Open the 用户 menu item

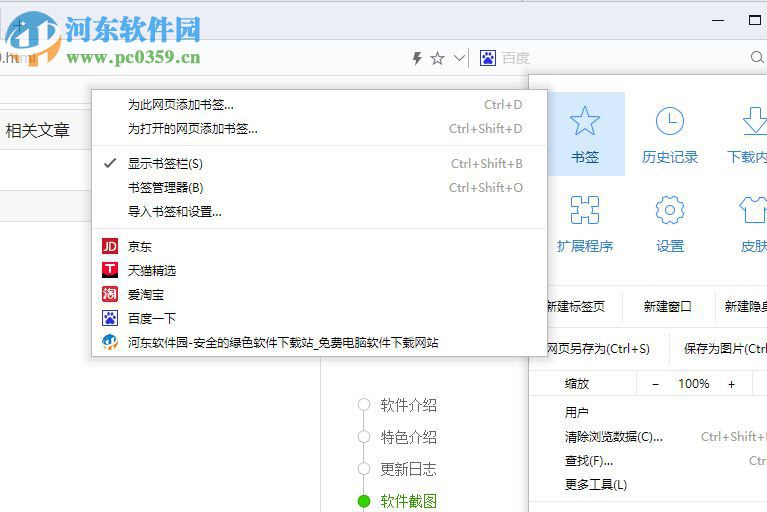[x=648, y=412]
